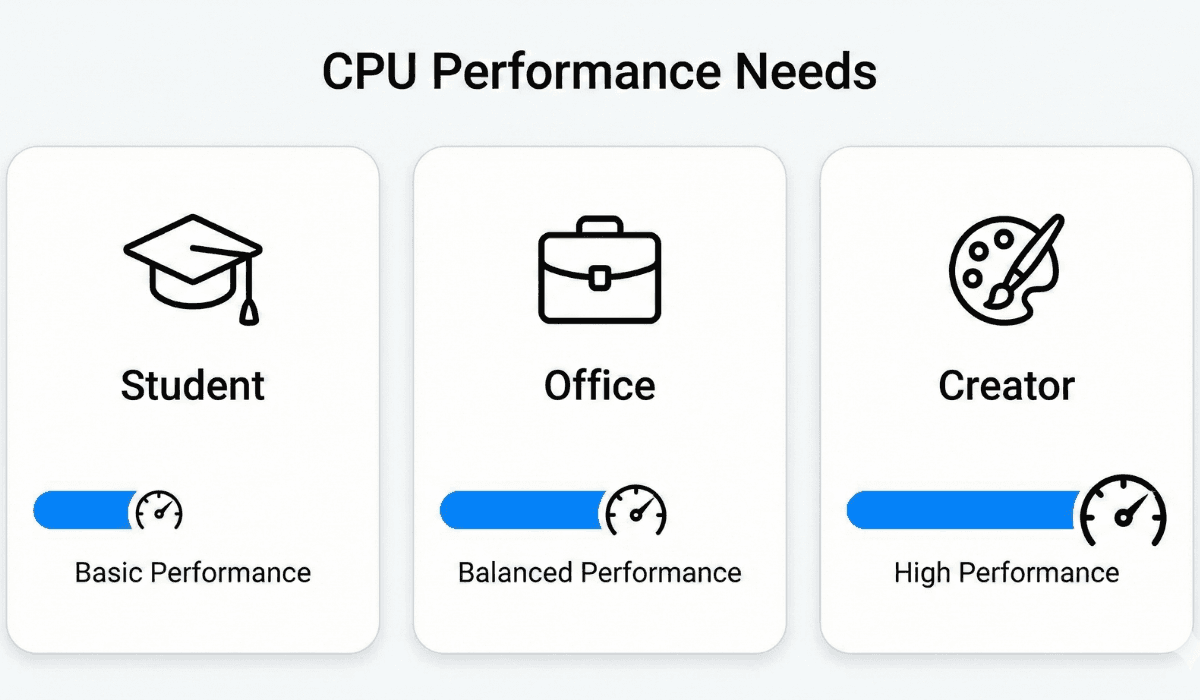The width and height of the screenshot is (1200, 700).
Task: Click the small gauge beside Basic Performance bar
Action: click(159, 510)
